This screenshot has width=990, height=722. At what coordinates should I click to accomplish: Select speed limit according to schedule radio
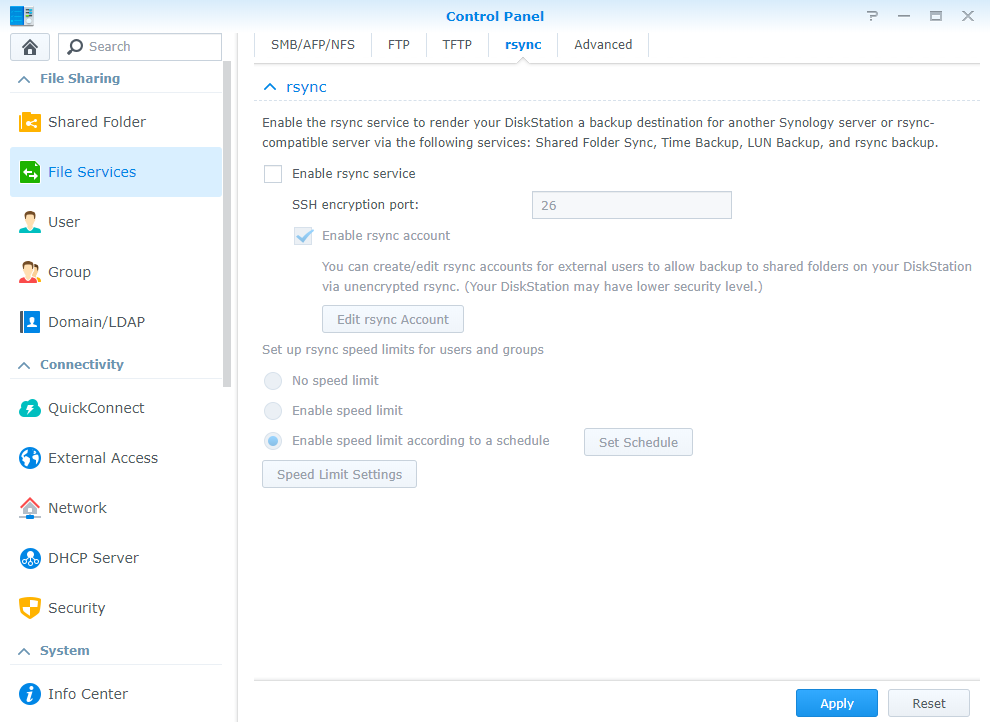[x=273, y=441]
